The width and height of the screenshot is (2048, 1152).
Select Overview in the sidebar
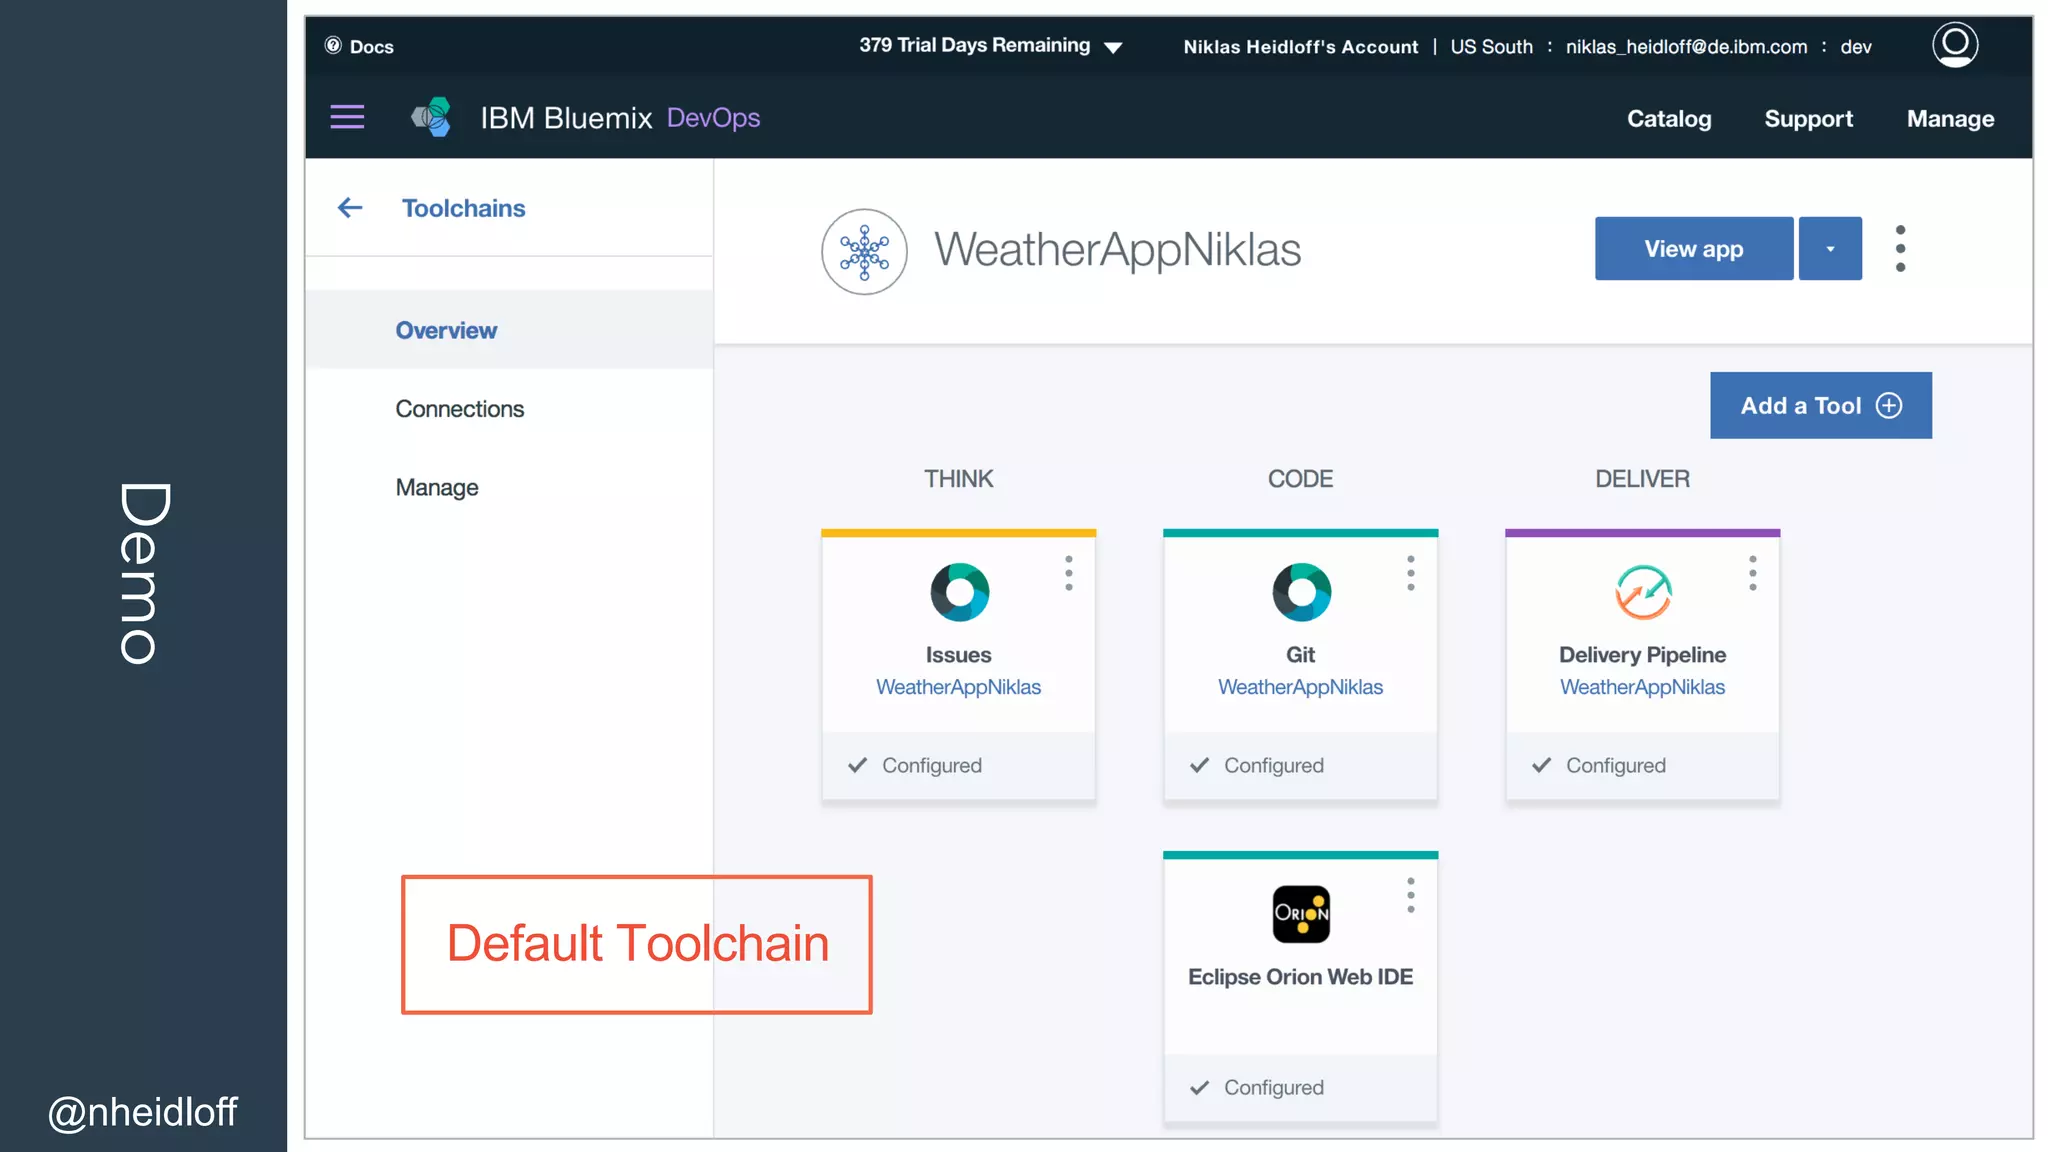click(509, 330)
